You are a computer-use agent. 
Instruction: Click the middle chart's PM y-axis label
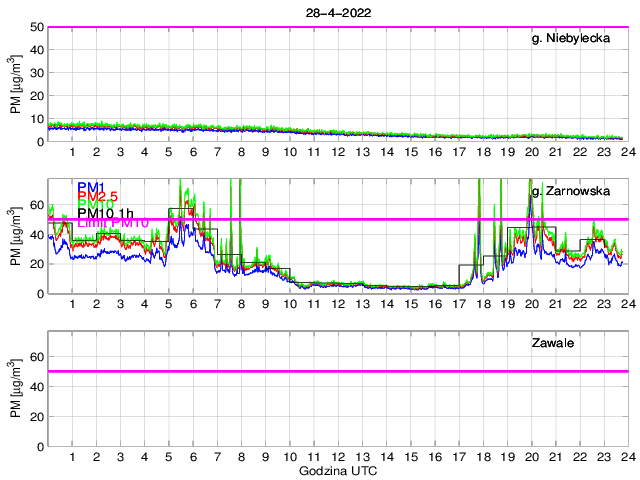coord(17,236)
